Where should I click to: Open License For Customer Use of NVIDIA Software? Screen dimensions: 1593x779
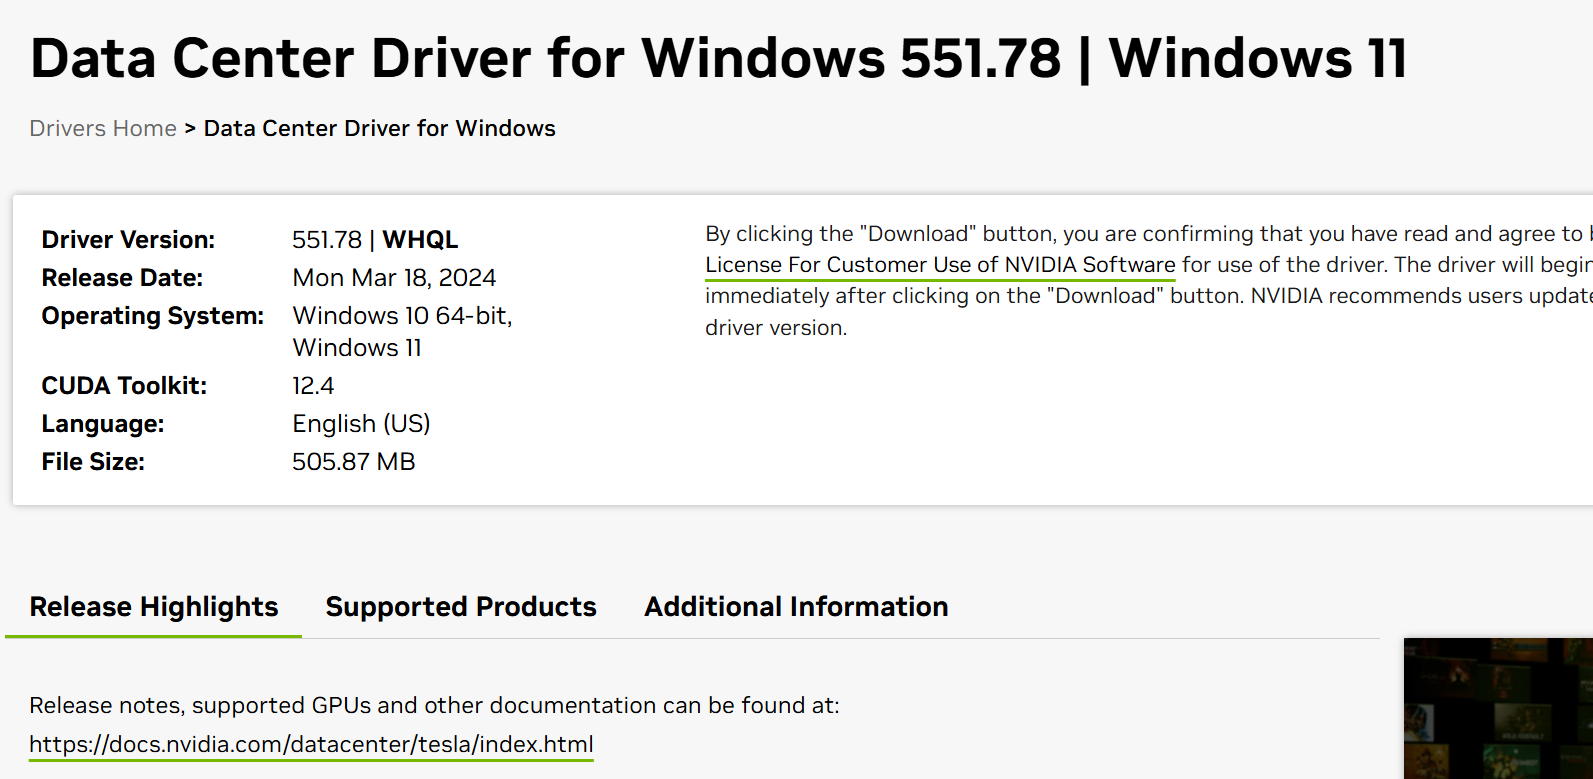tap(940, 265)
